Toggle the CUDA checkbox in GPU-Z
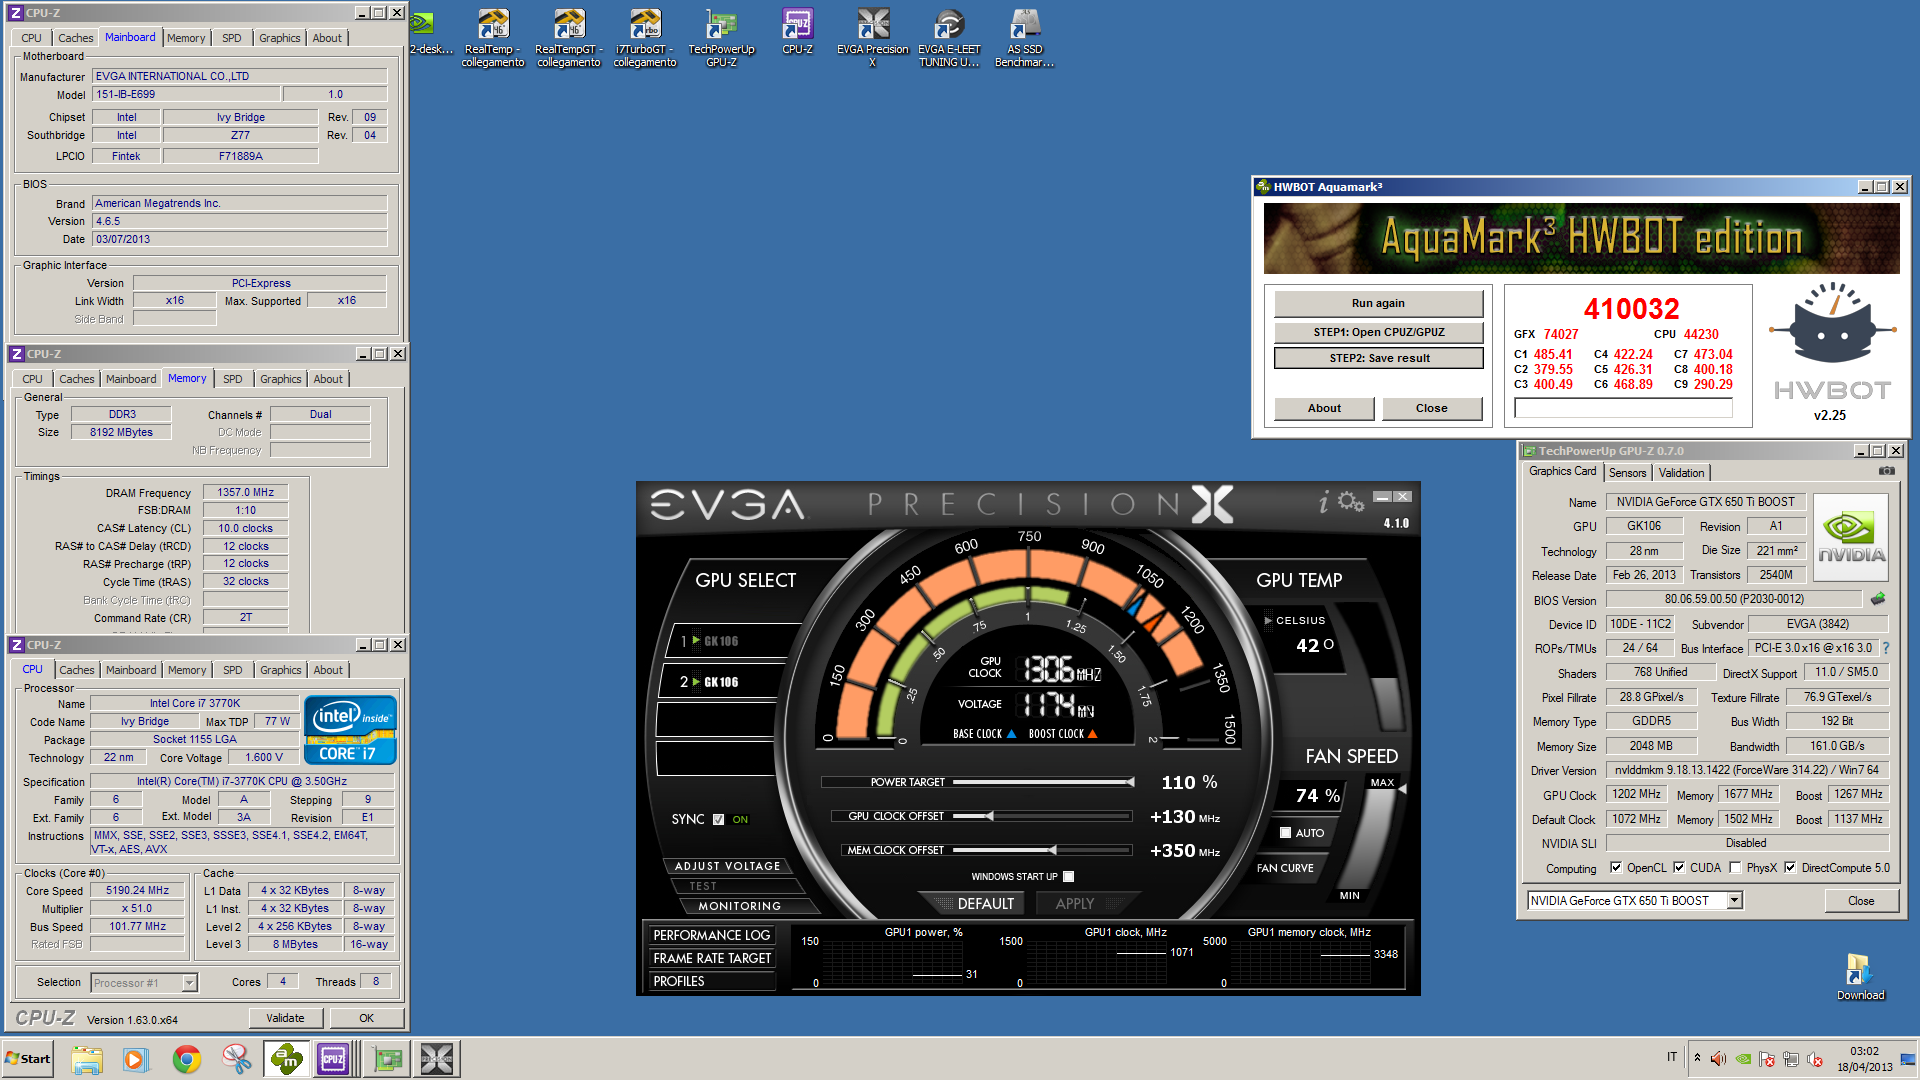 tap(1679, 868)
